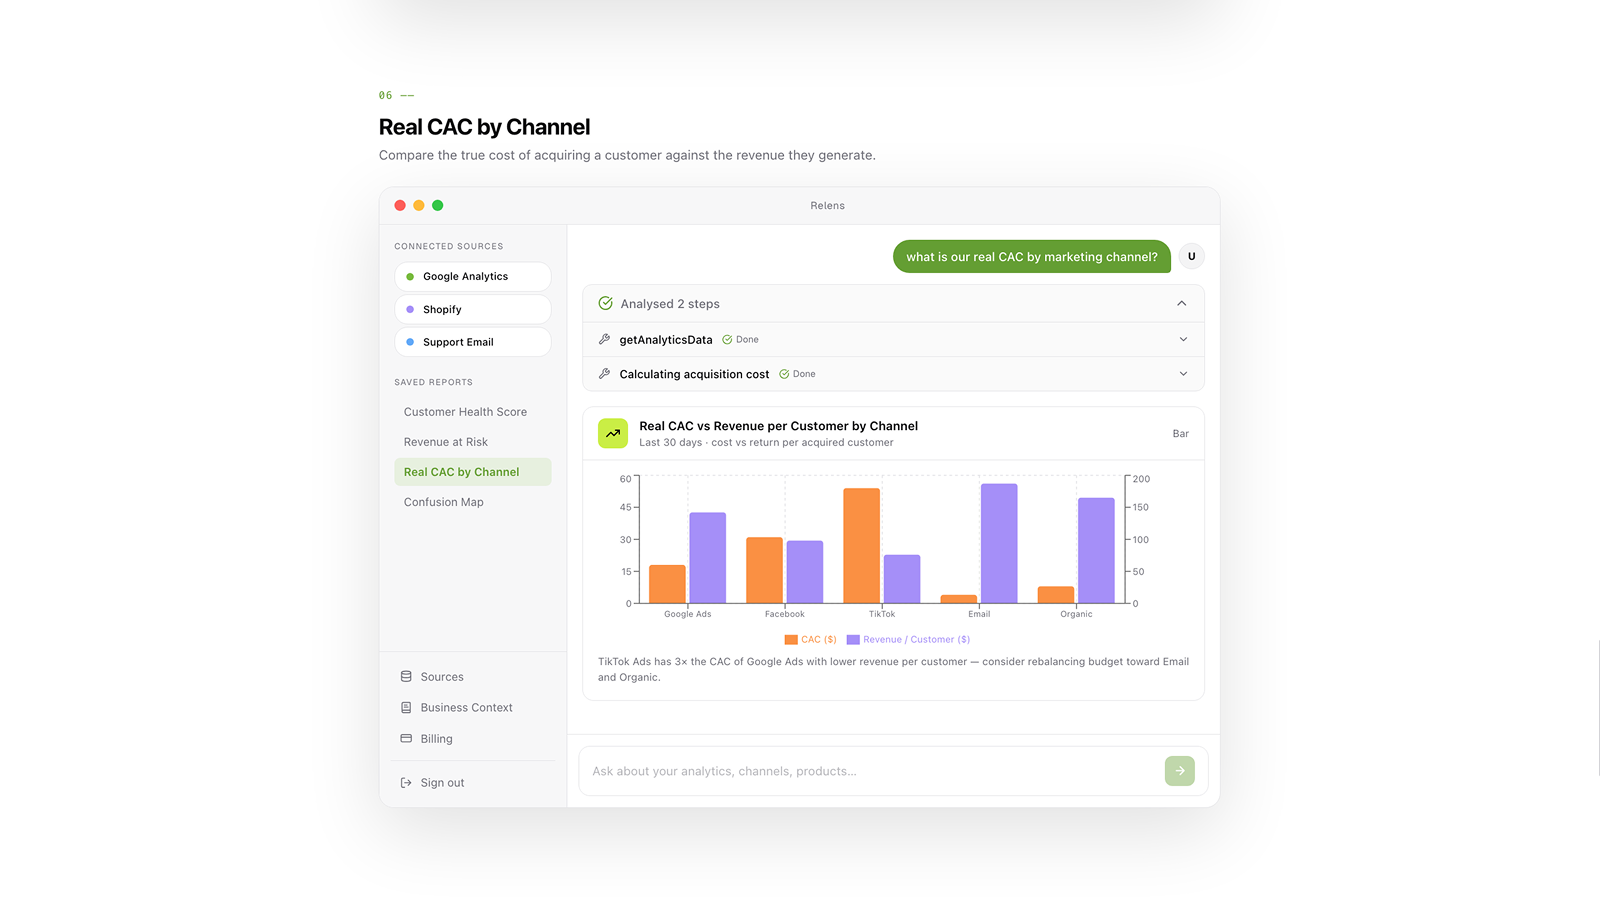Focus the Ask about your analytics field

870,771
